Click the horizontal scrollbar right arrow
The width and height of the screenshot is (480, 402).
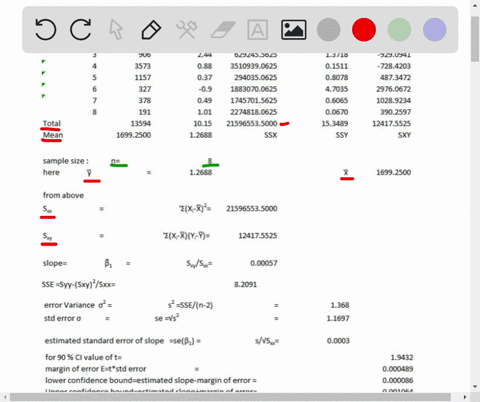pyautogui.click(x=465, y=397)
